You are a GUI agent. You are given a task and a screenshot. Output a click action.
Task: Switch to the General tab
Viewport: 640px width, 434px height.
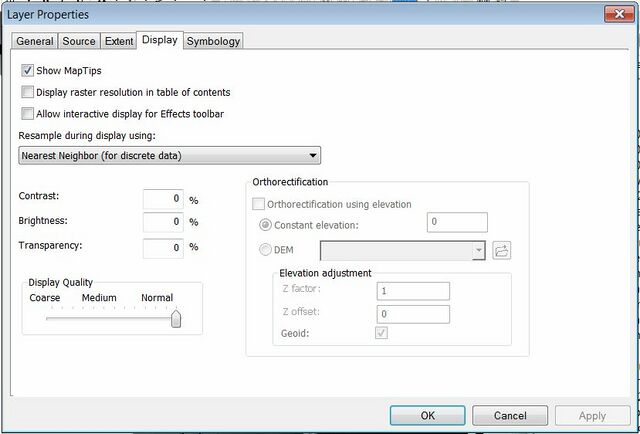point(35,41)
